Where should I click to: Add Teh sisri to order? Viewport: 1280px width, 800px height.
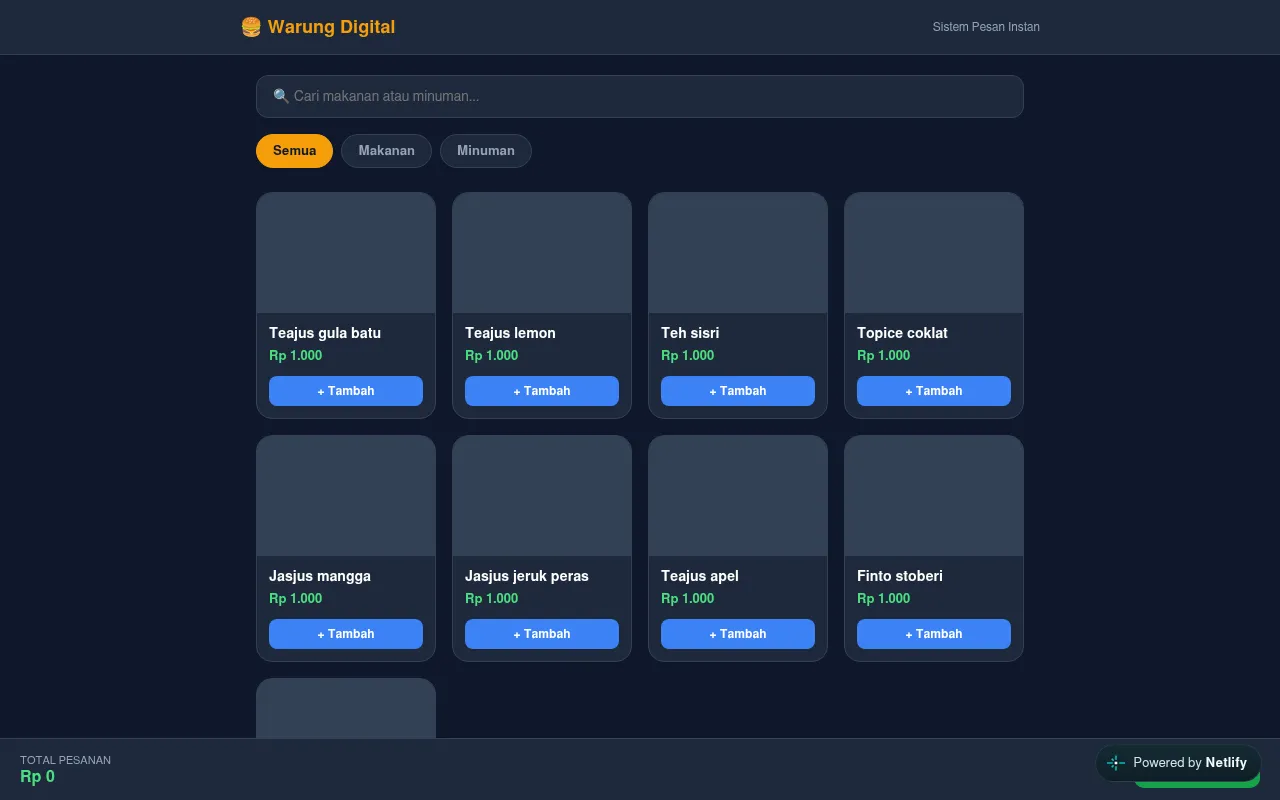coord(738,391)
